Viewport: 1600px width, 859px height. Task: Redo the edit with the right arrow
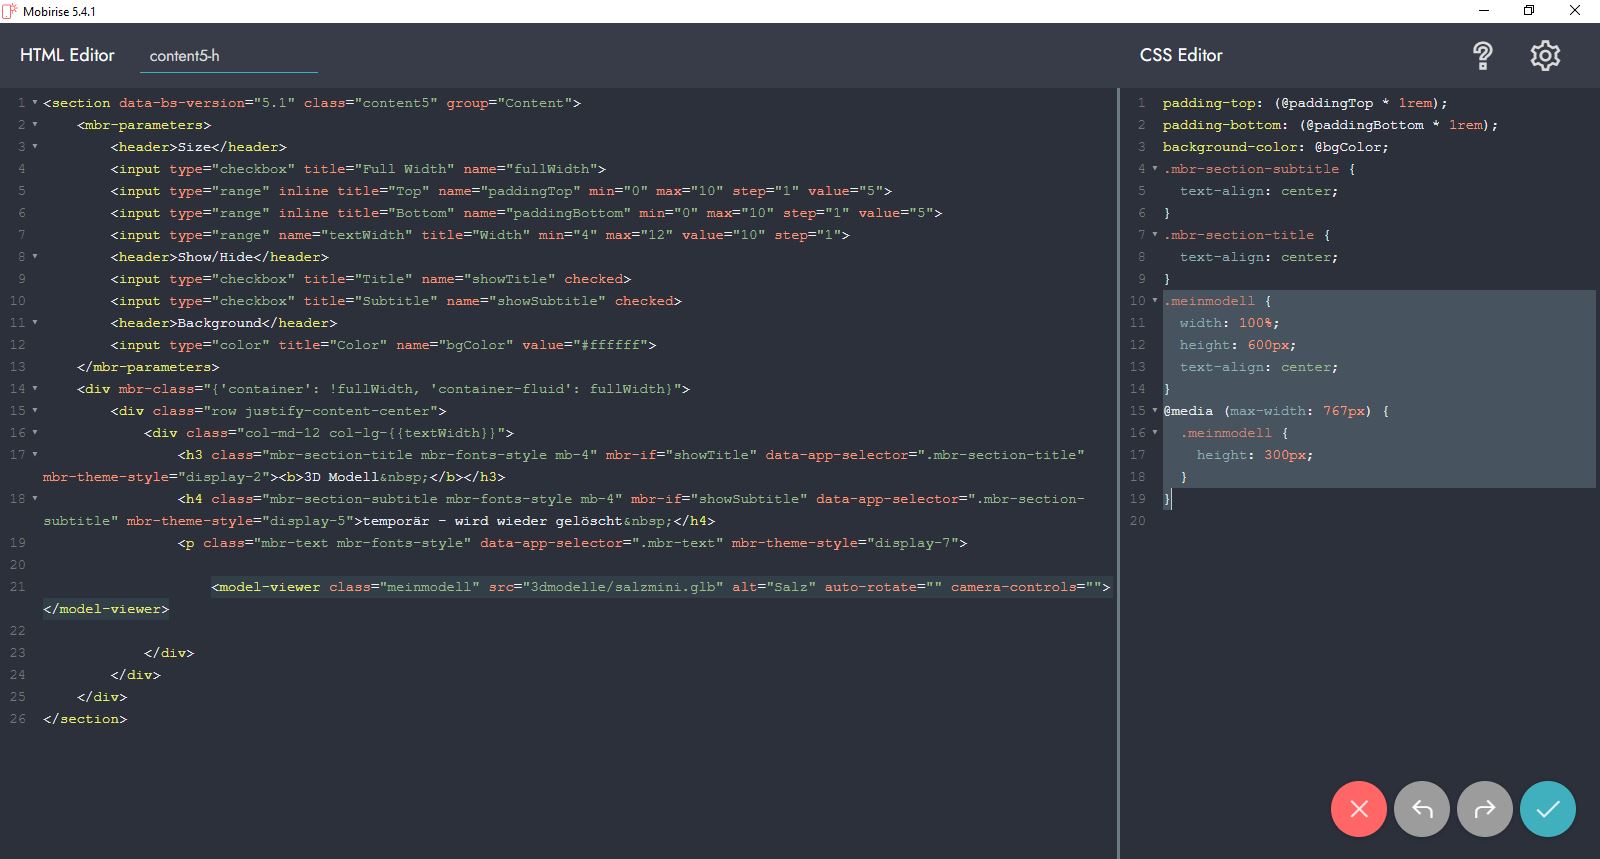click(1484, 809)
